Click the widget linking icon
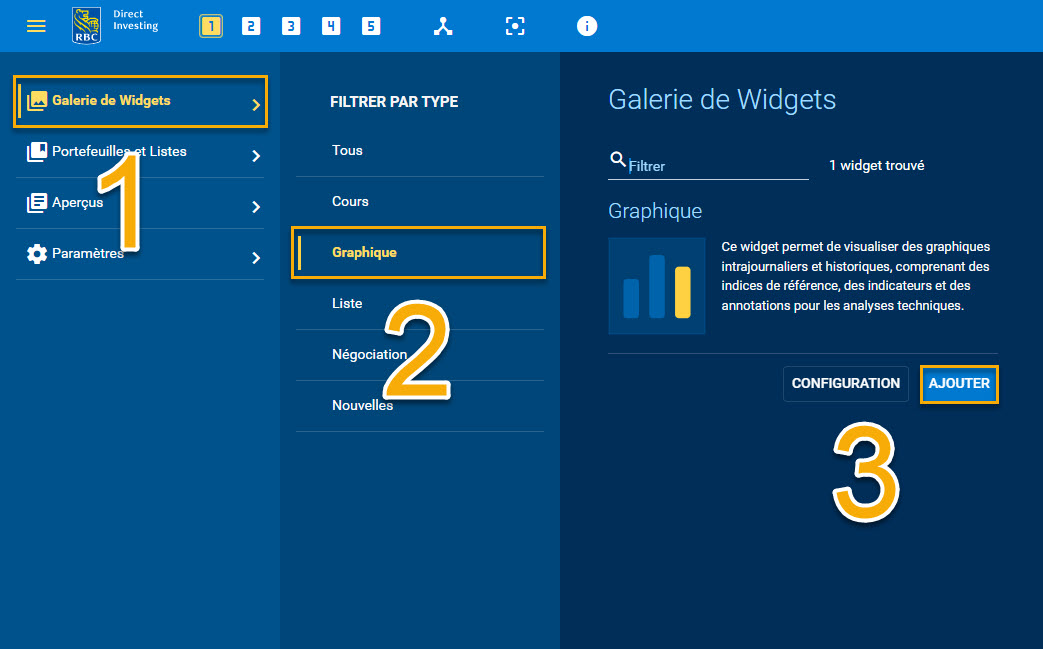This screenshot has height=649, width=1043. (443, 26)
